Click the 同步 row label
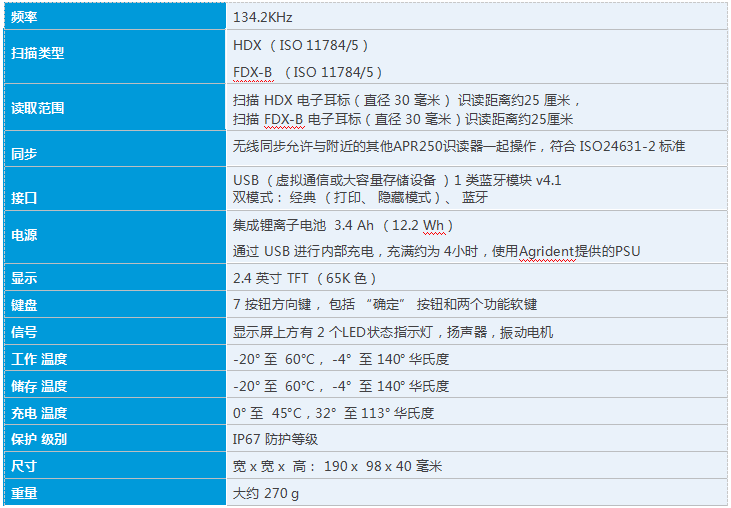Screen dimensions: 731x508 (x=25, y=153)
